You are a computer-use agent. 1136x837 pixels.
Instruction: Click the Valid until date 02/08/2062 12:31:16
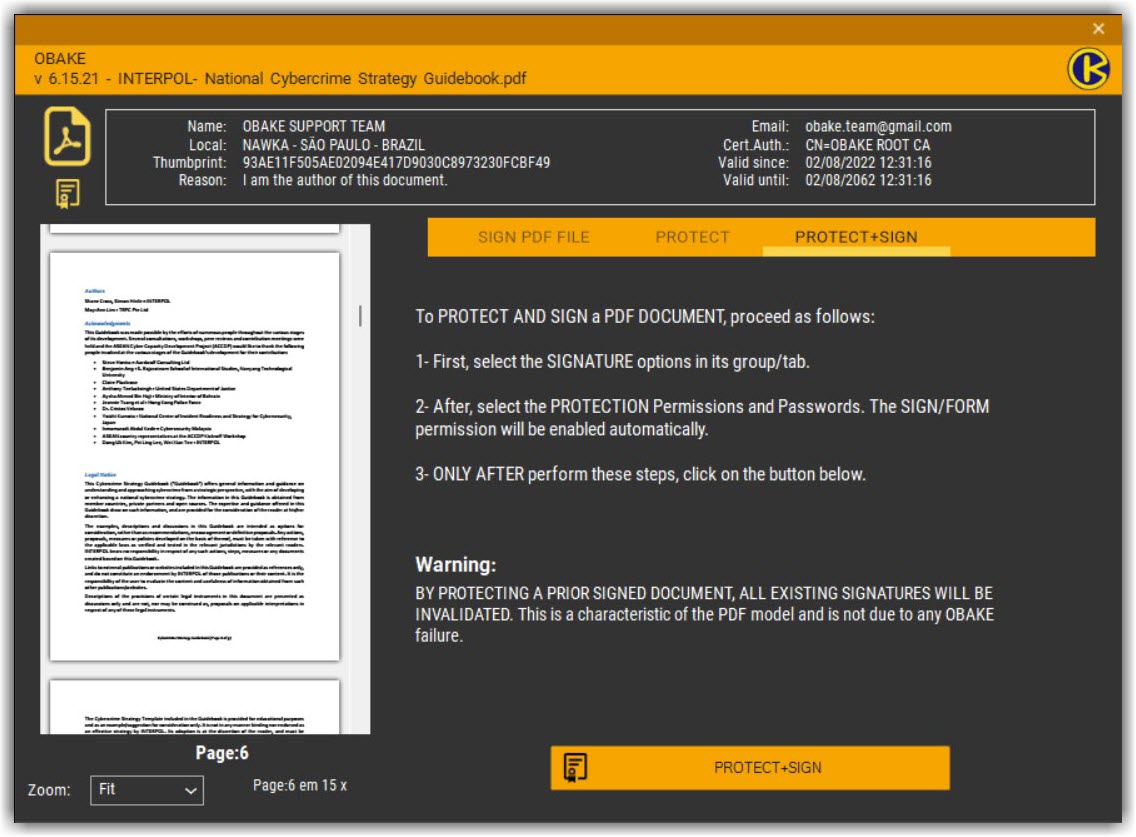click(868, 180)
